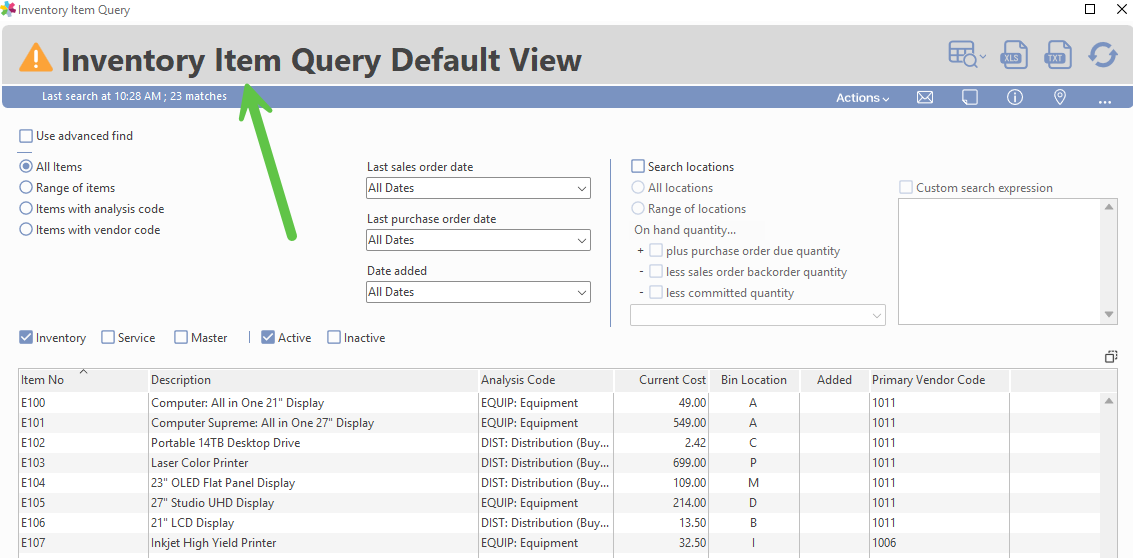1133x558 pixels.
Task: Click the results table vertical scrollbar up arrow
Action: pos(1109,402)
